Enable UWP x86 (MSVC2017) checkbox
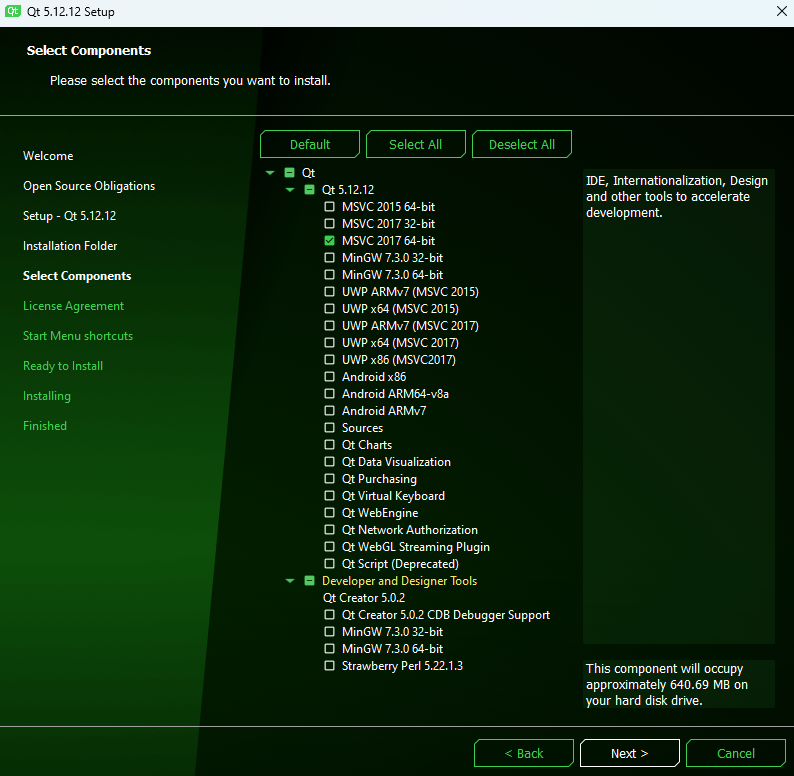This screenshot has width=794, height=776. click(x=329, y=360)
